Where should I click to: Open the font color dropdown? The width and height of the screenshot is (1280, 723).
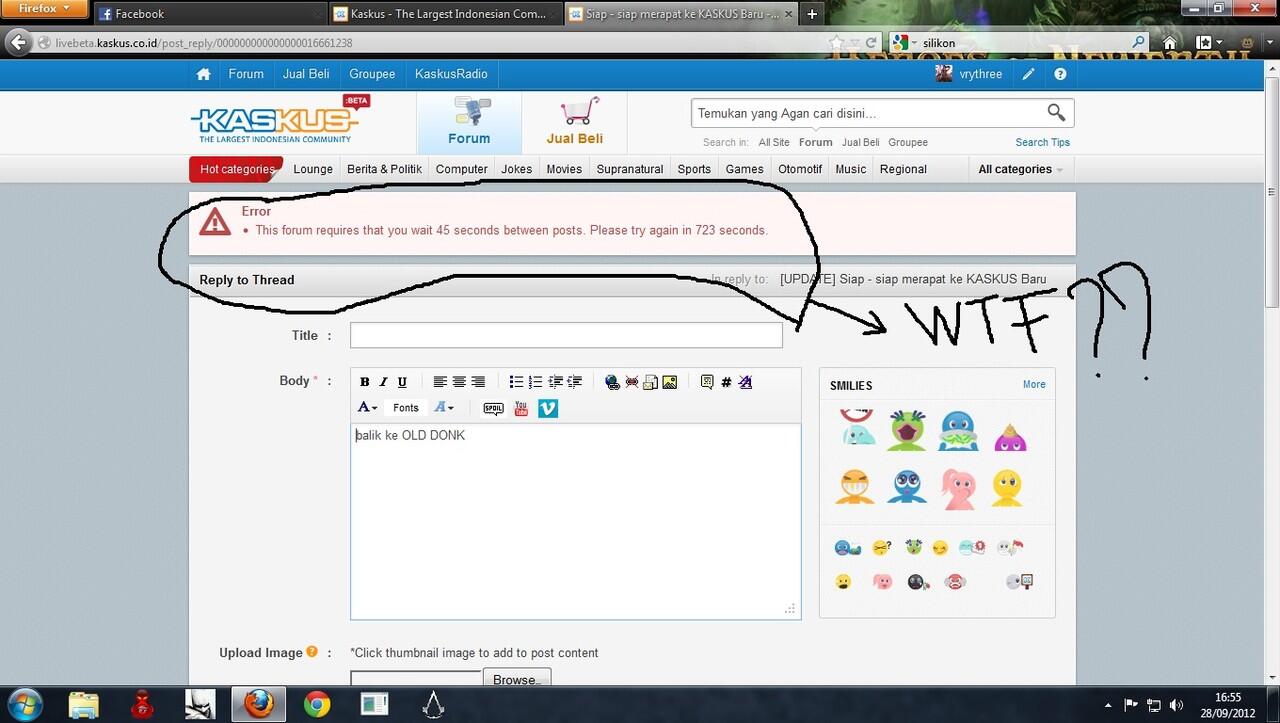coord(367,408)
